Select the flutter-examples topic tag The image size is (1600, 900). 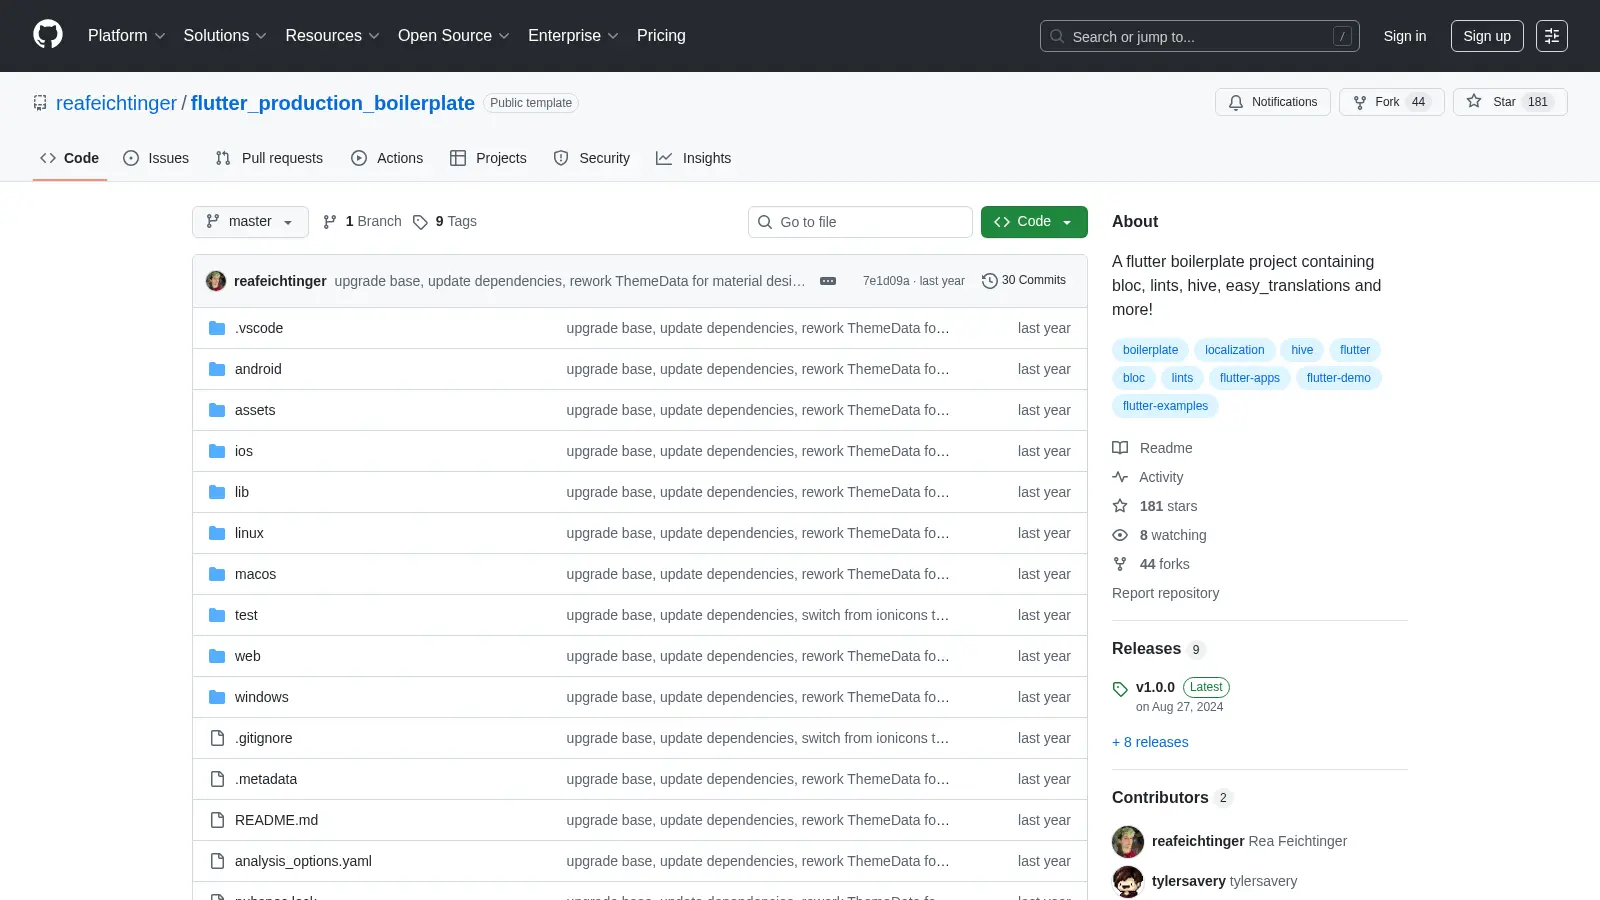click(x=1165, y=406)
